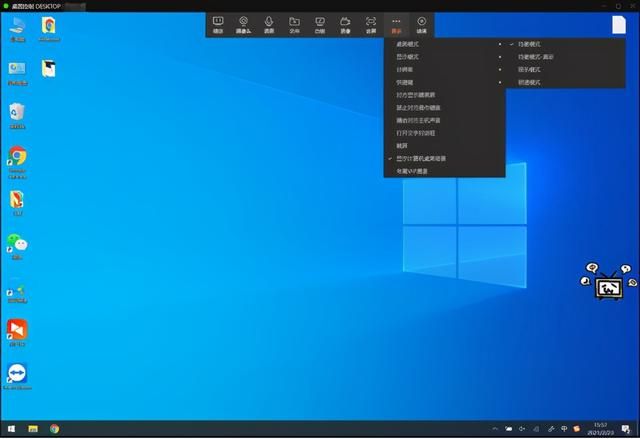
Task: Click the highlighted three-dots More icon in the toolbar
Action: [396, 24]
